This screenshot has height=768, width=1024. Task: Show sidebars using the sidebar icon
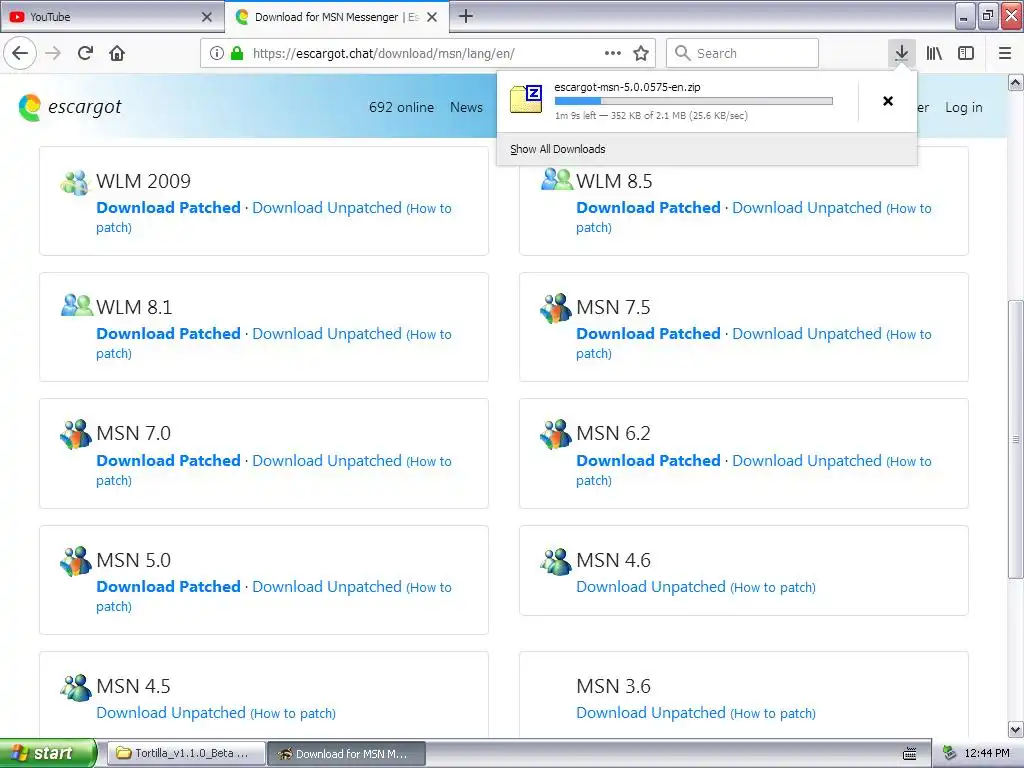(x=966, y=53)
